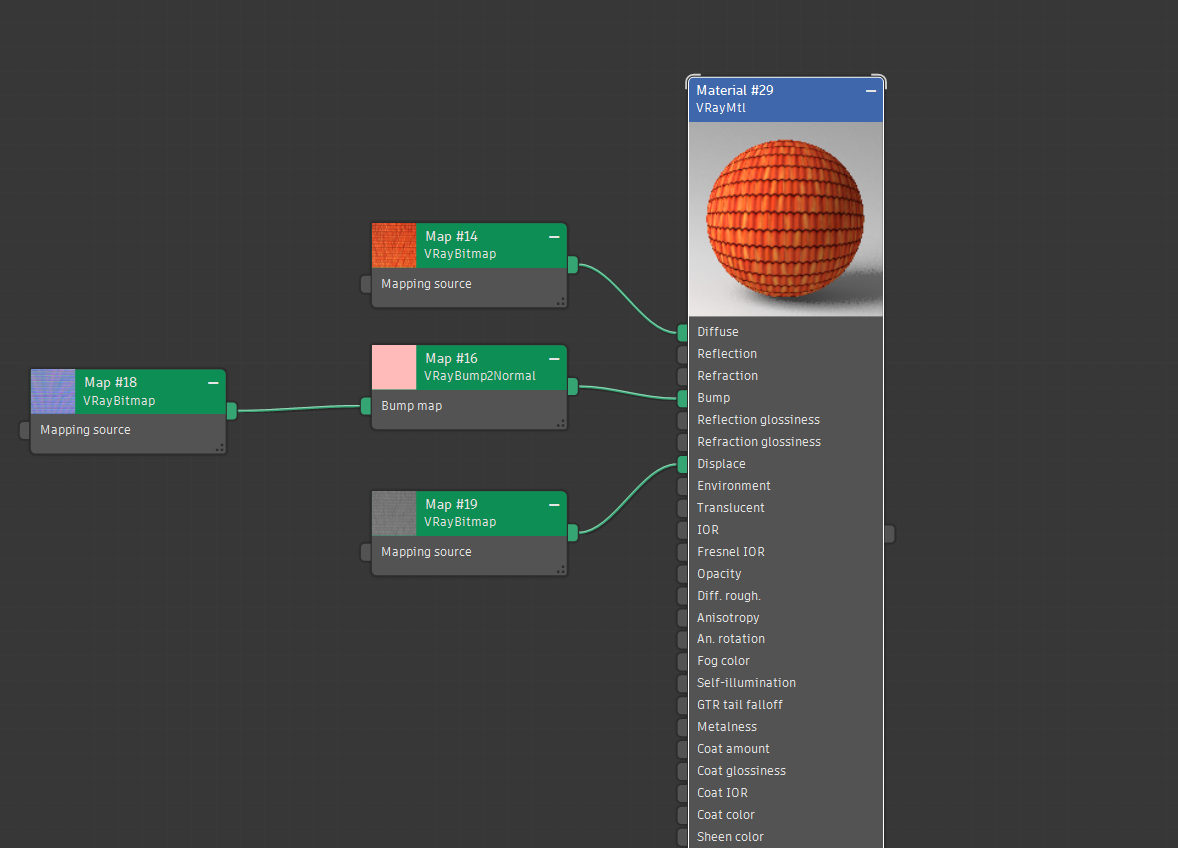Click the Coat color input socket
Screen dimensions: 1178x848
[x=682, y=815]
